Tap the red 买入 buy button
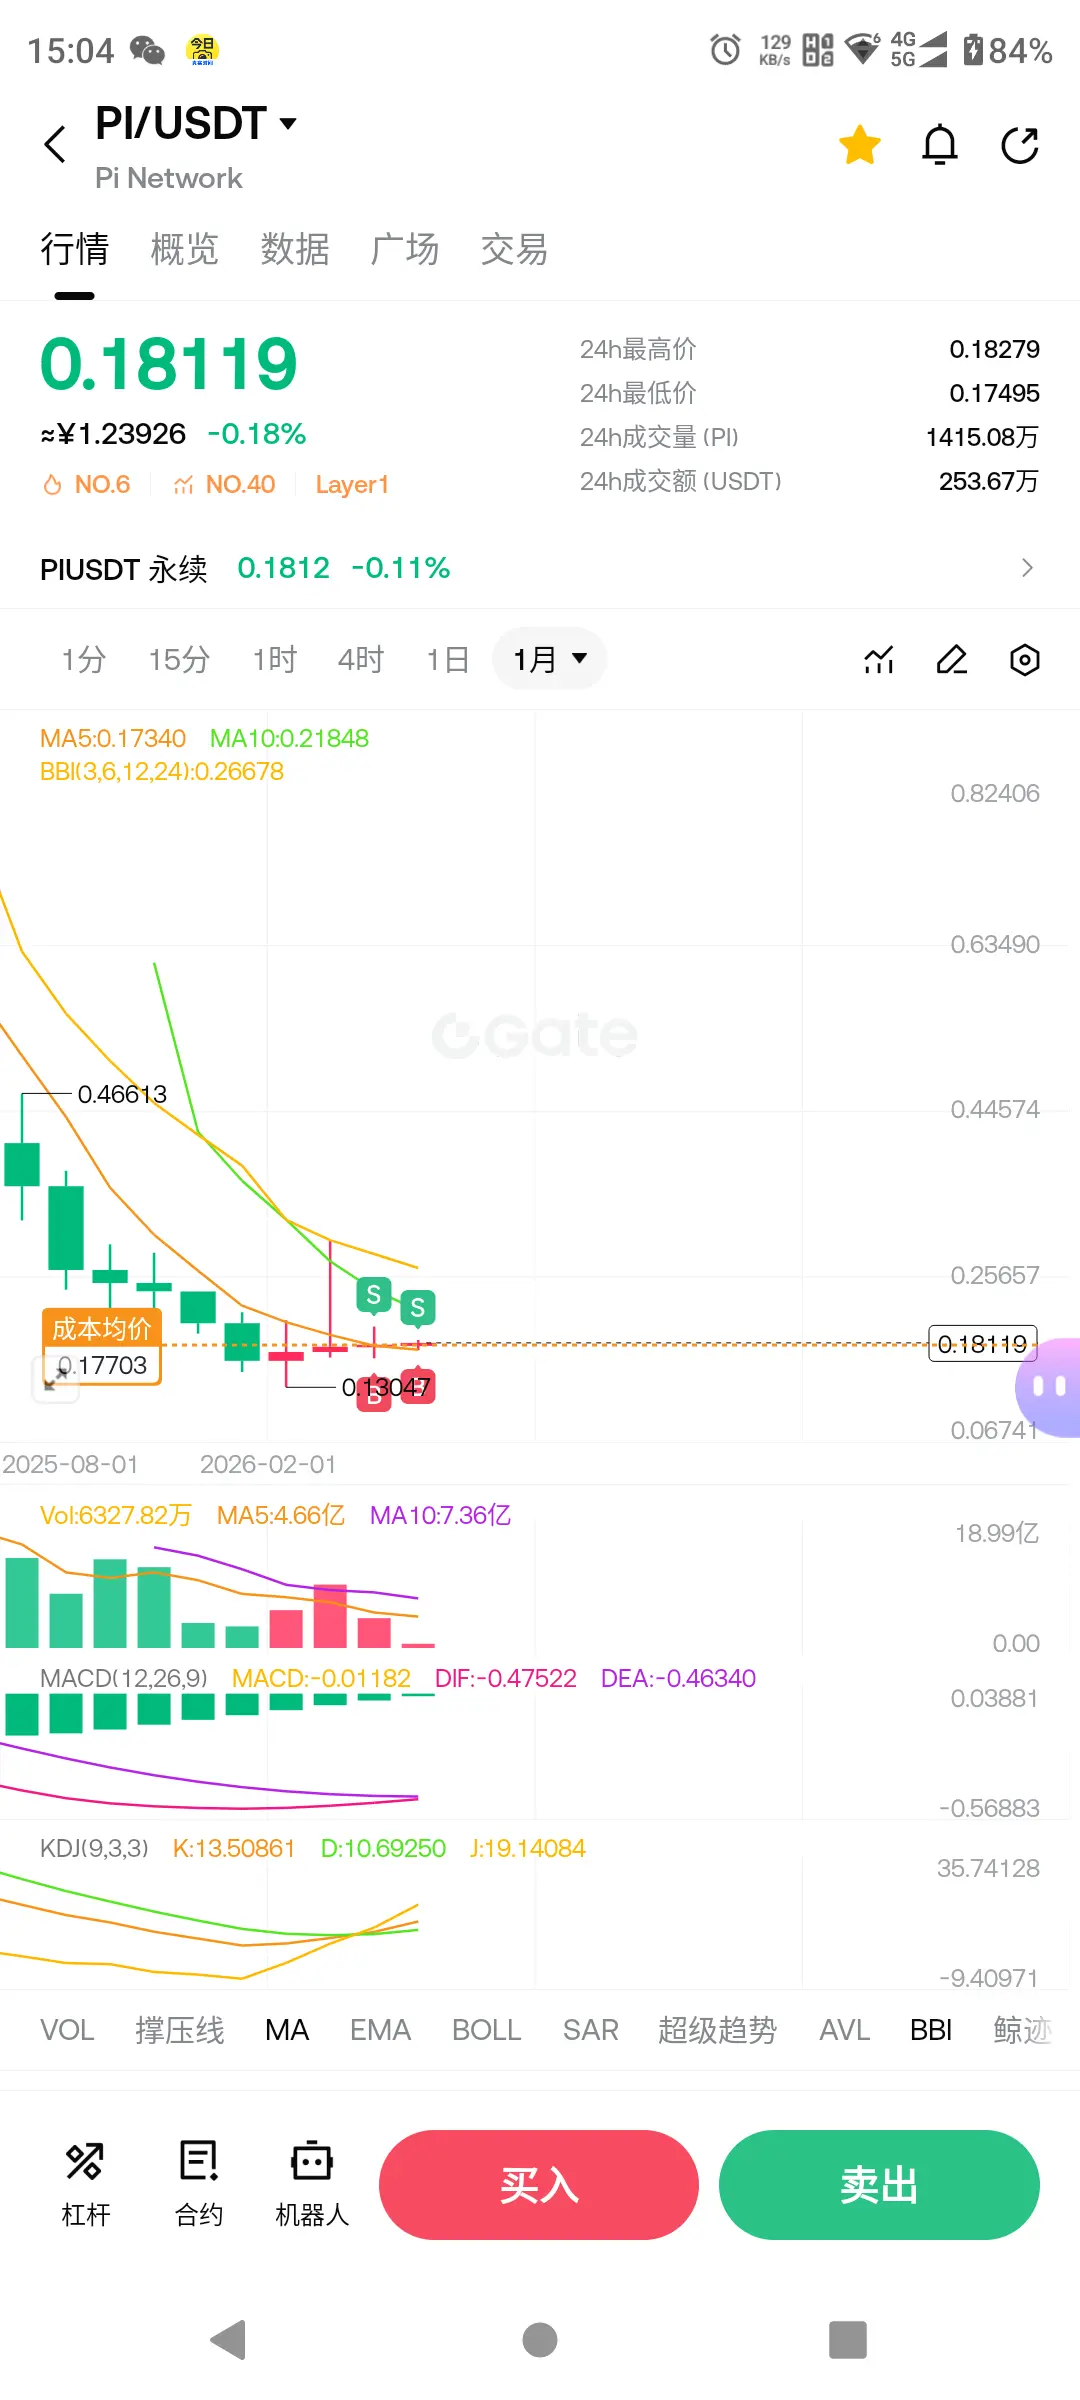1080x2400 pixels. point(539,2185)
